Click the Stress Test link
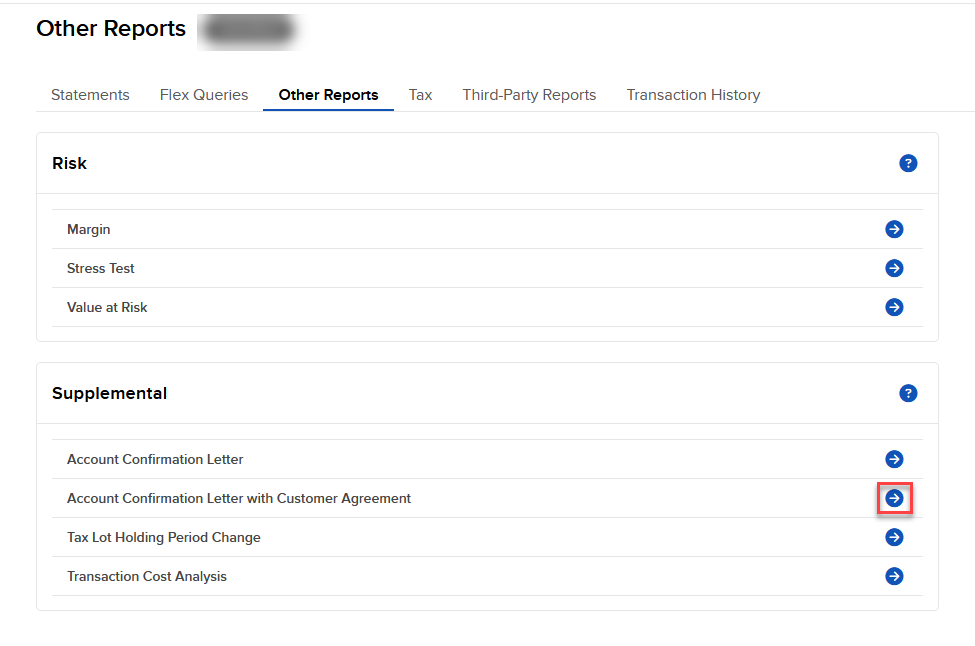Screen dimensions: 975x646 100,267
